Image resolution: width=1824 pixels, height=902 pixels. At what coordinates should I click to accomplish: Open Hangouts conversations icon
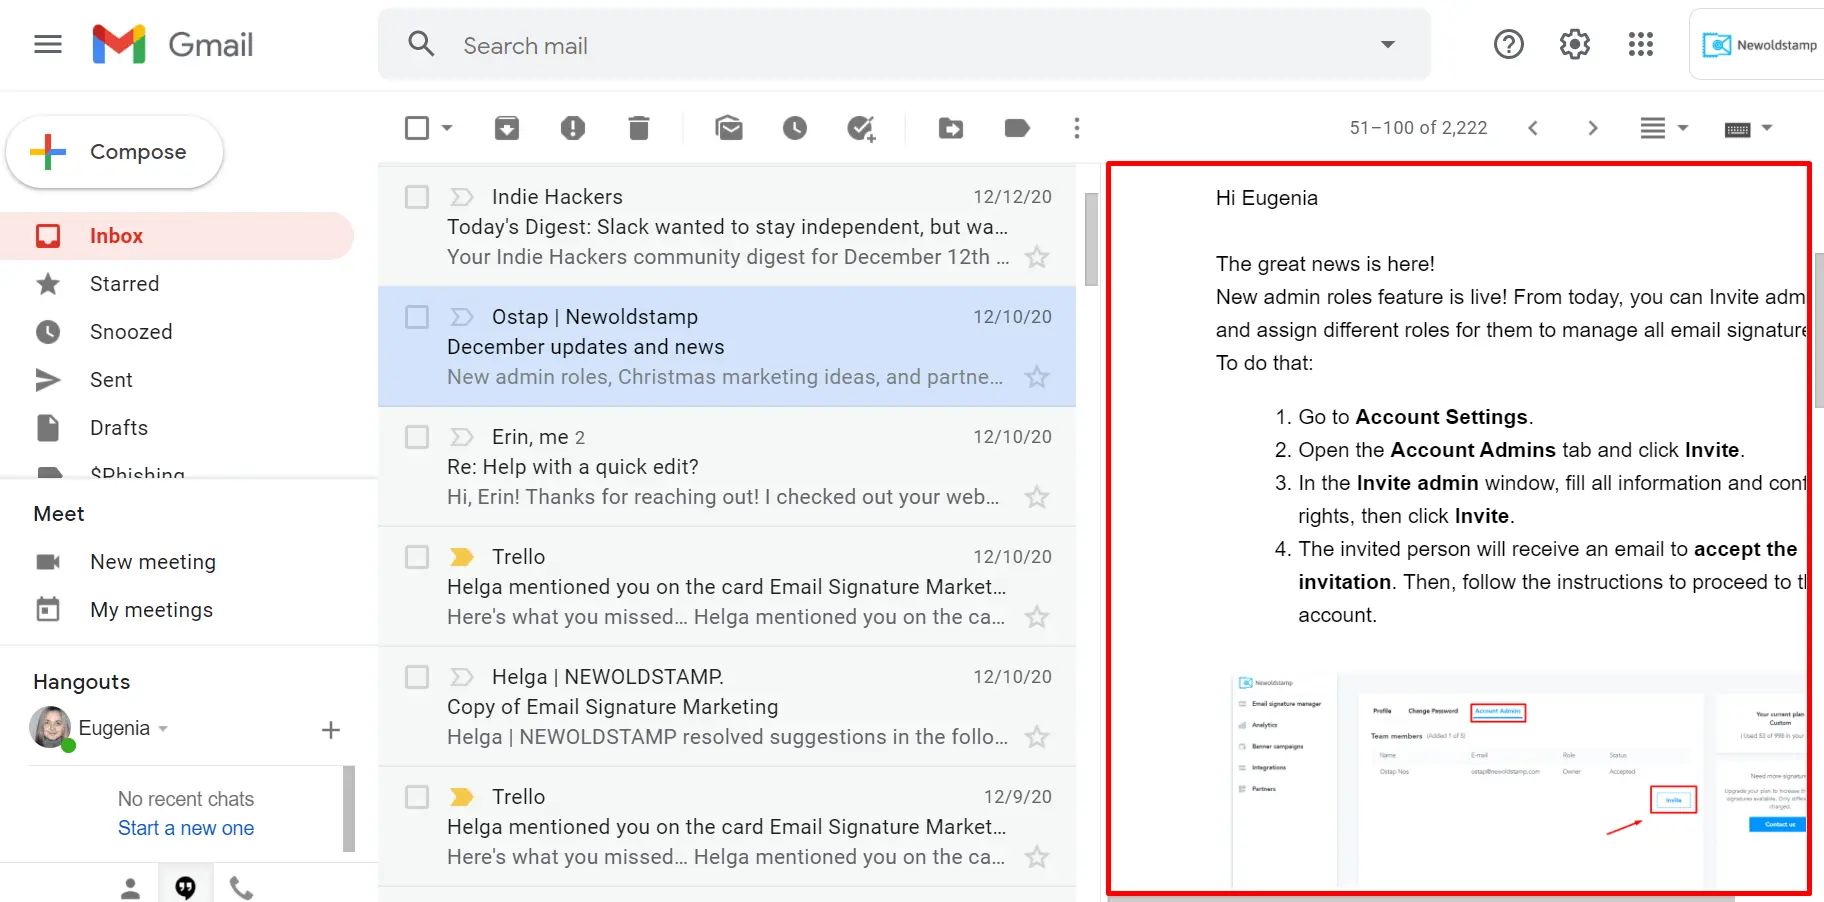point(186,888)
